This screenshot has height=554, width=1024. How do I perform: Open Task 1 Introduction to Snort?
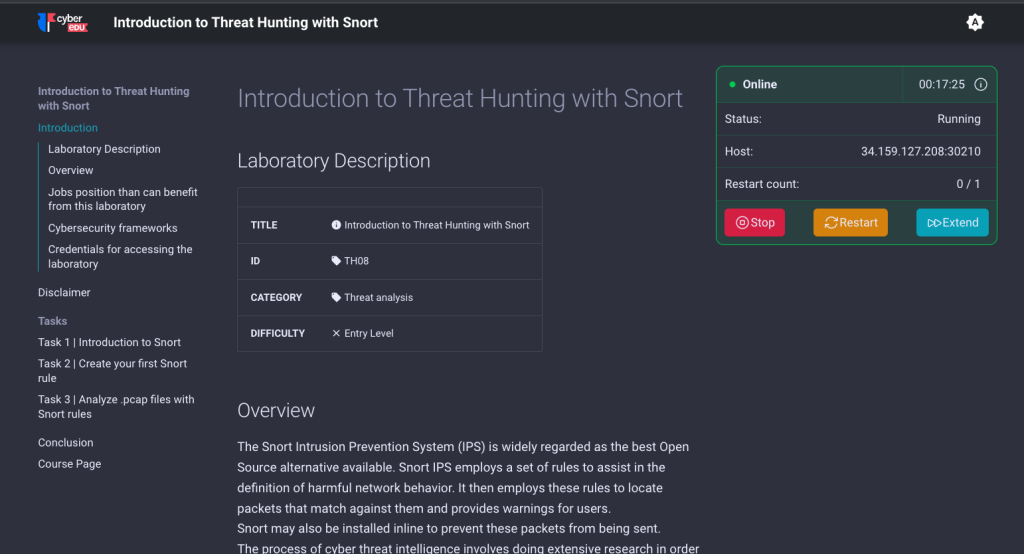click(109, 342)
